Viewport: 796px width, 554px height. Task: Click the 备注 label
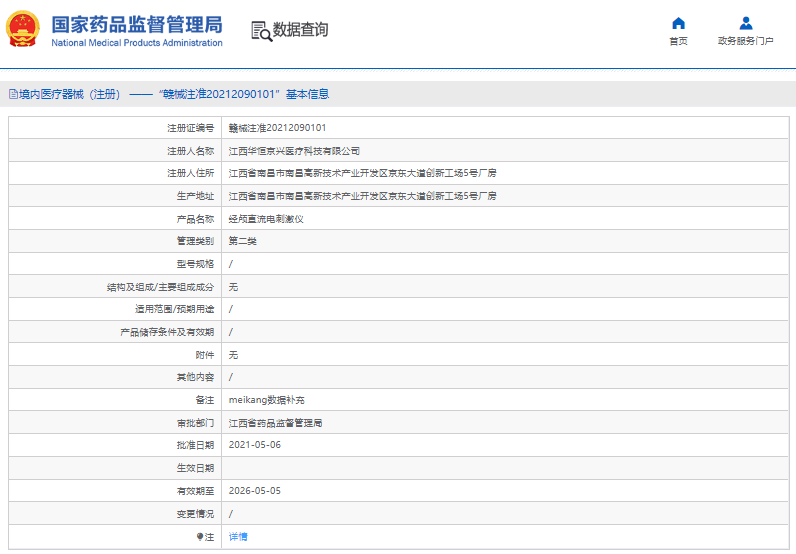click(205, 400)
